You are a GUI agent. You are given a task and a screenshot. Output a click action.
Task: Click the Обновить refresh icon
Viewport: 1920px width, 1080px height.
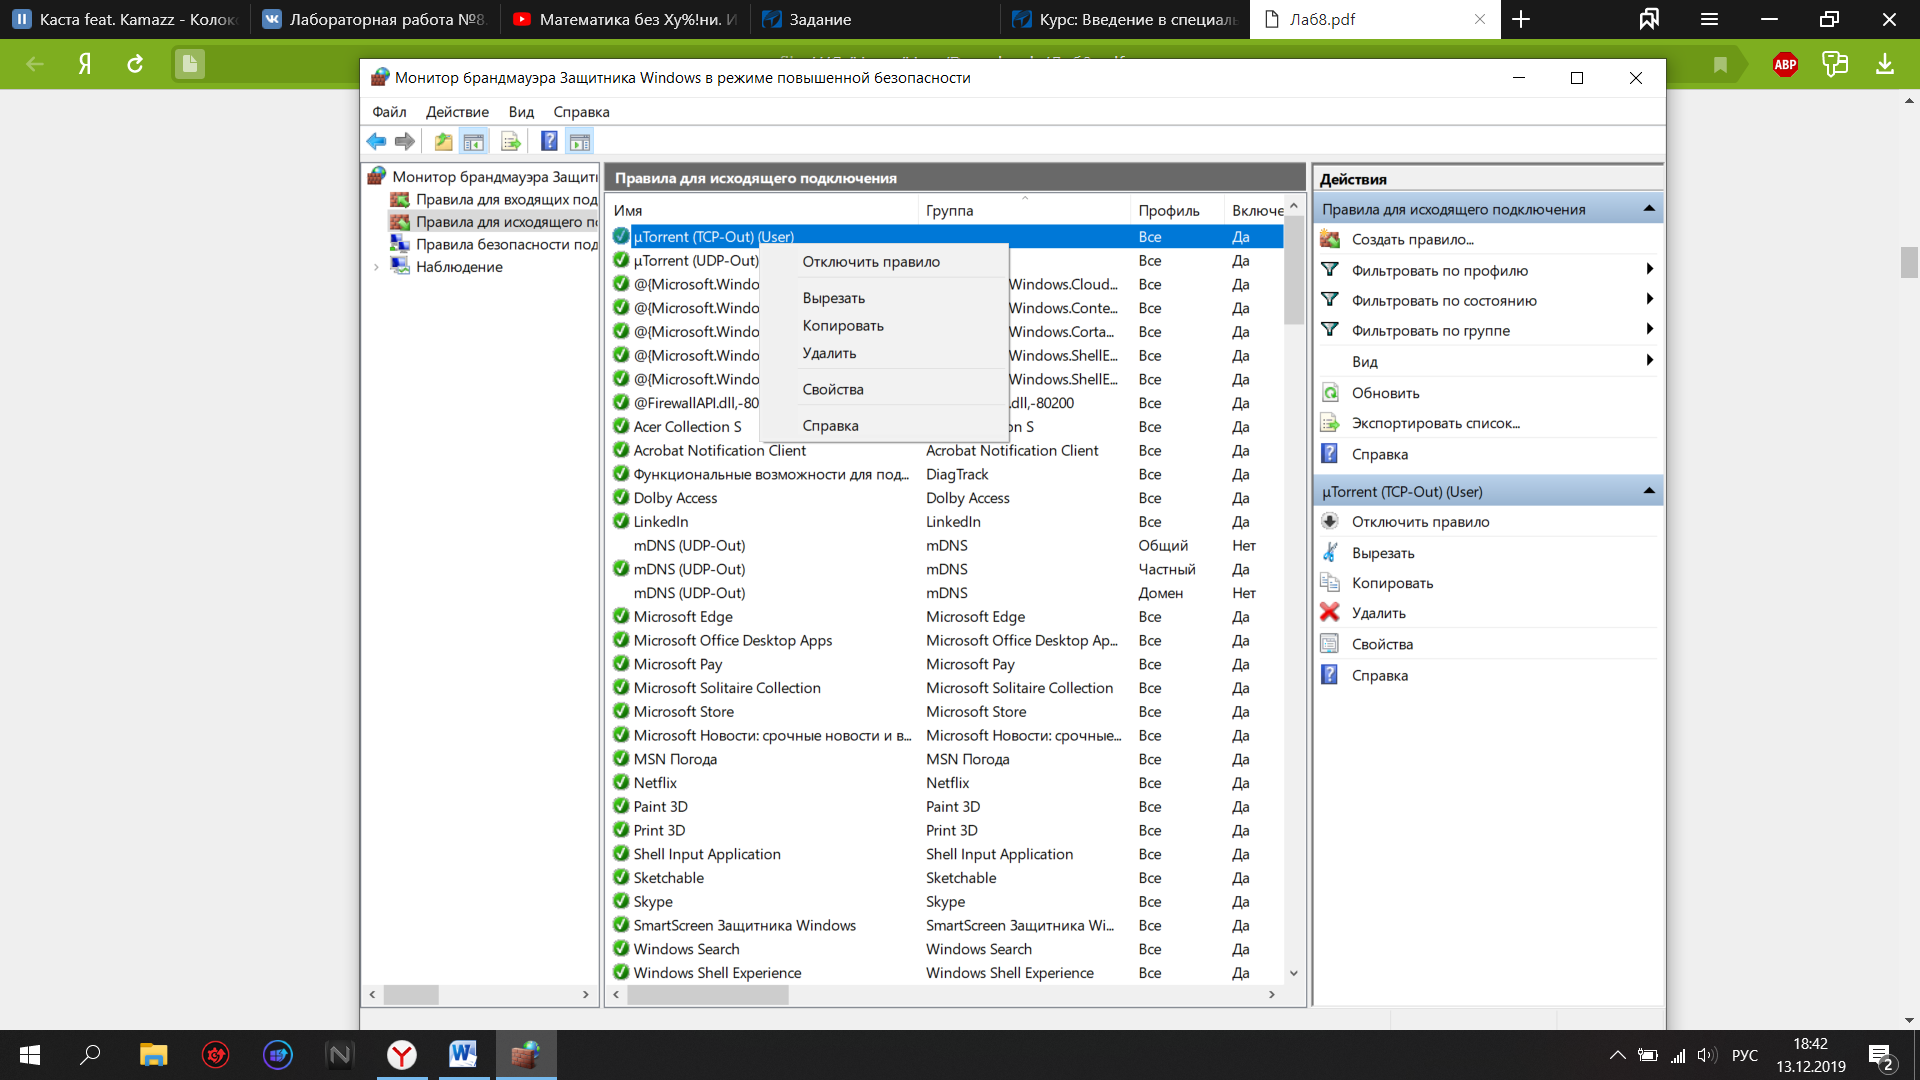(1330, 393)
